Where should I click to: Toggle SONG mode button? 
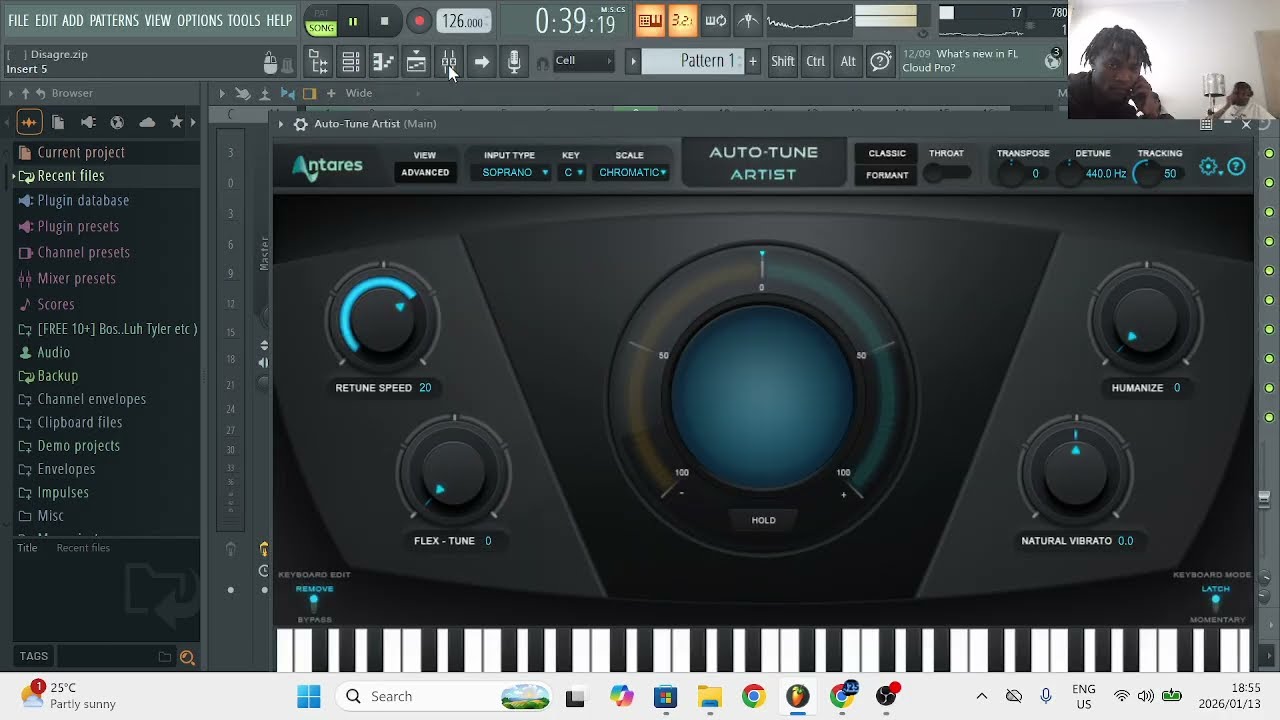321,28
